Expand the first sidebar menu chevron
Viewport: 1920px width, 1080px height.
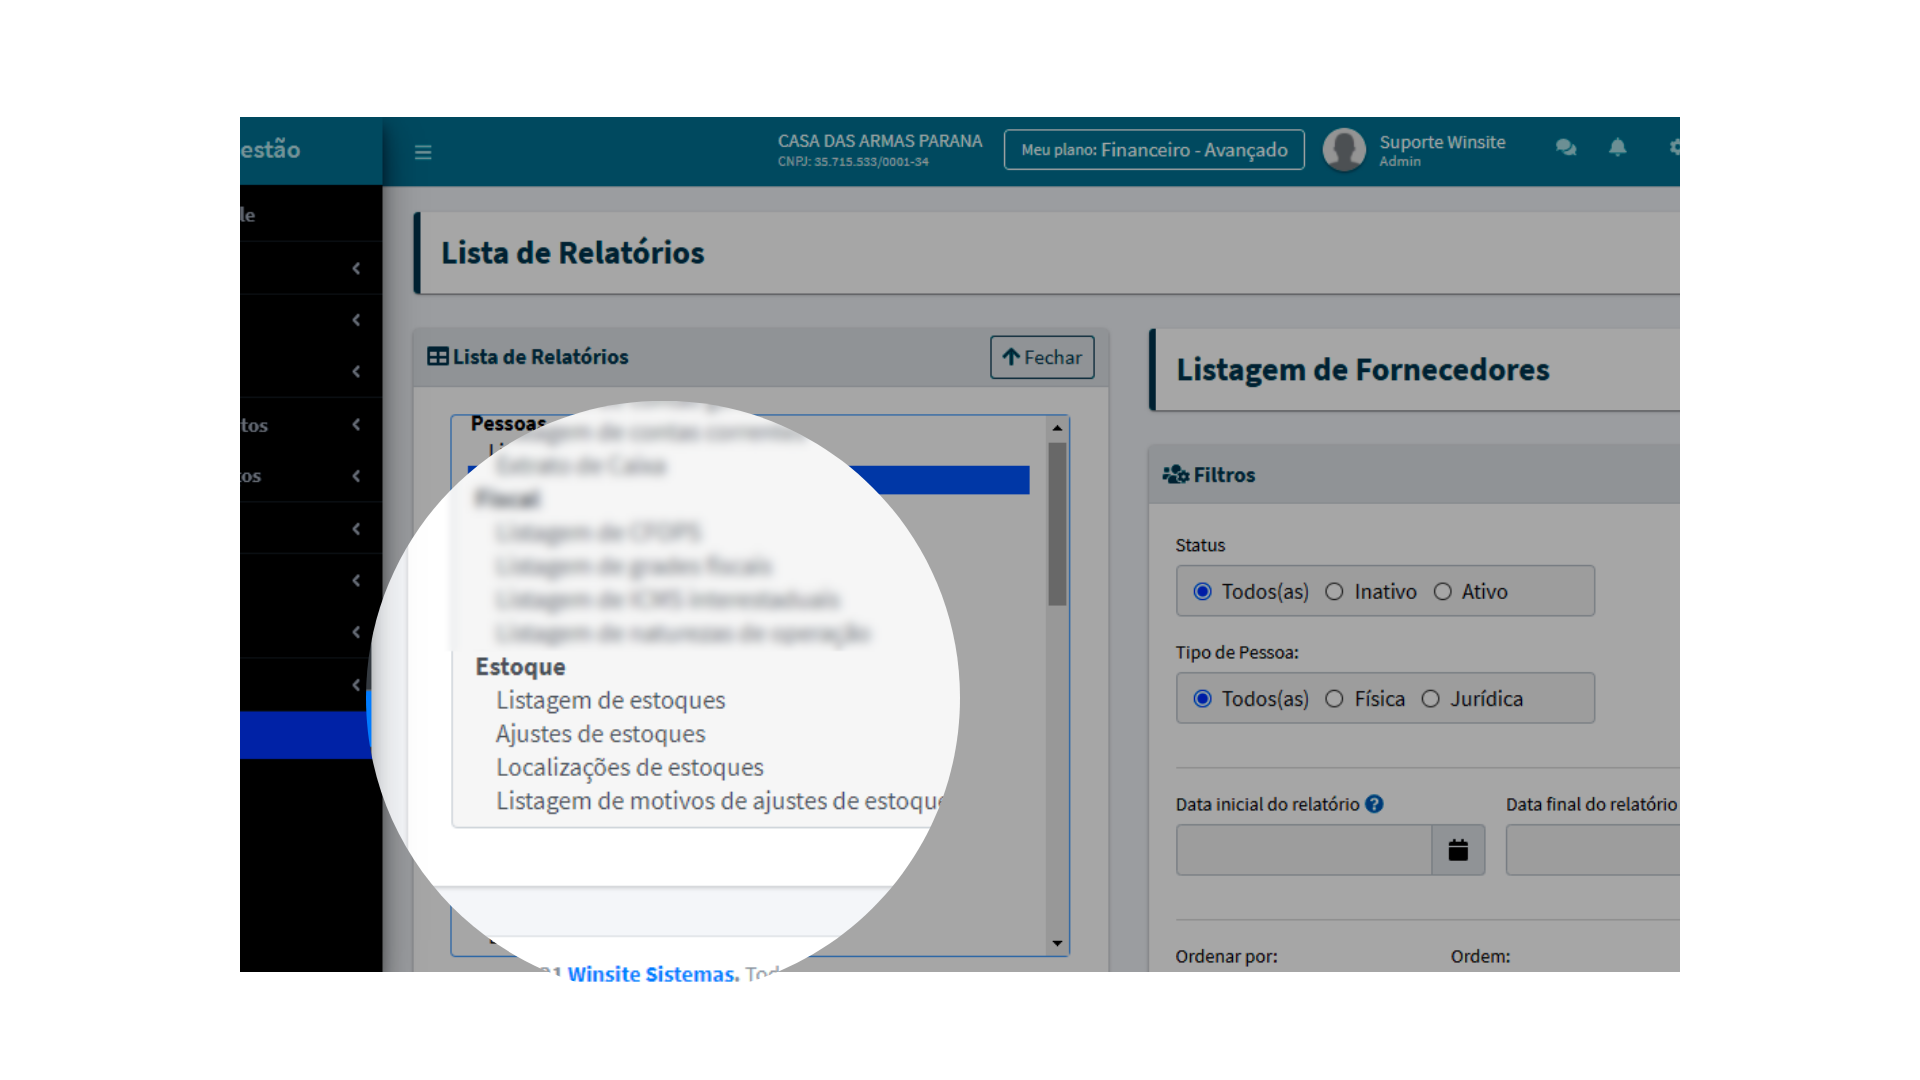[x=356, y=268]
